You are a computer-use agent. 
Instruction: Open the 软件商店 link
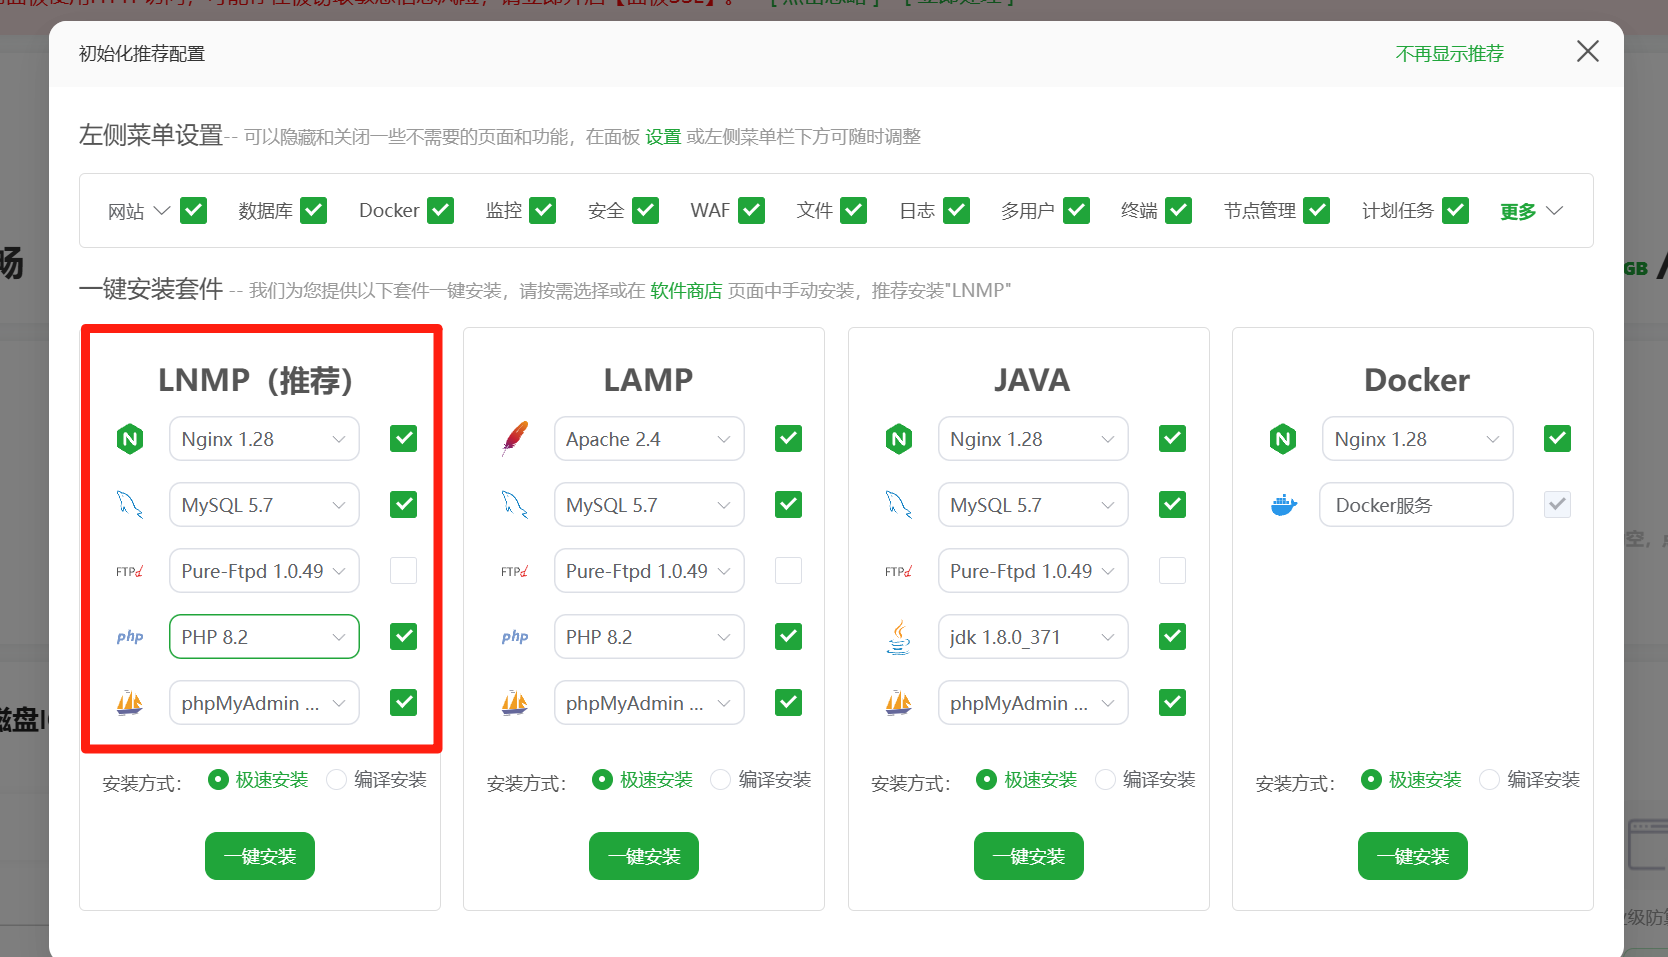[x=686, y=290]
